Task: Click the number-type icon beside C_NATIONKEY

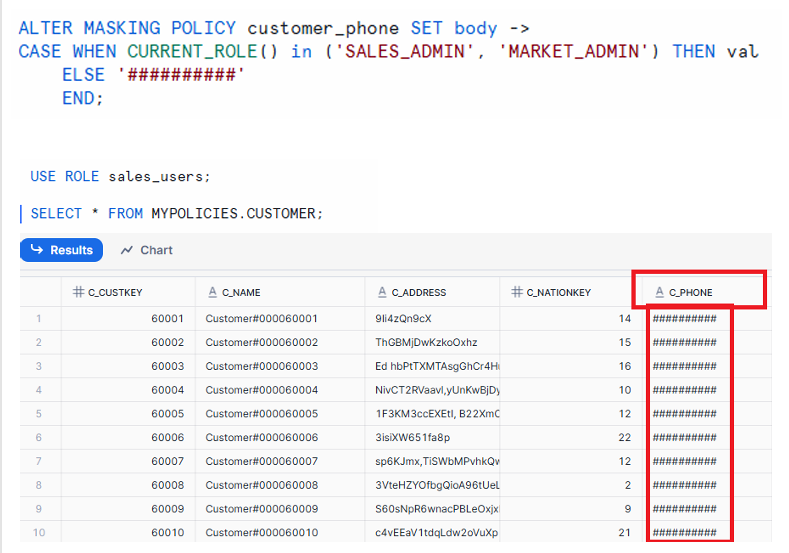Action: point(517,292)
